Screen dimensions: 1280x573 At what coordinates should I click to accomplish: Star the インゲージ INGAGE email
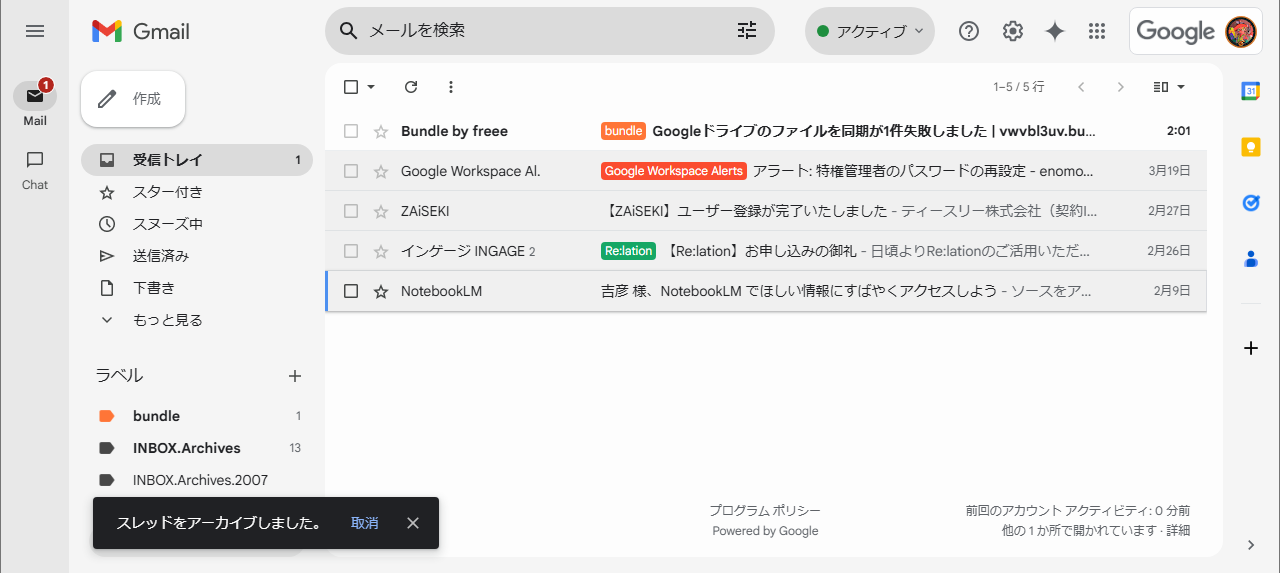point(380,251)
